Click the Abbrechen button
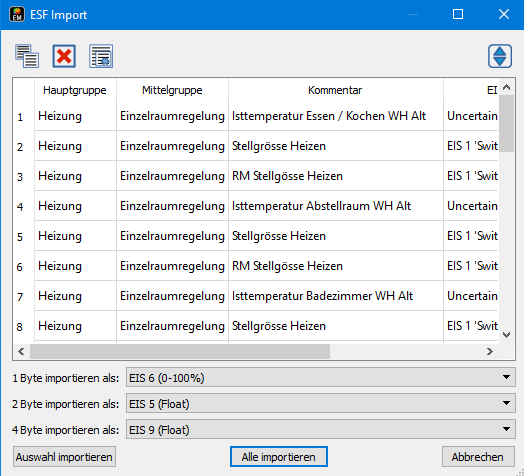The width and height of the screenshot is (524, 476). point(478,457)
